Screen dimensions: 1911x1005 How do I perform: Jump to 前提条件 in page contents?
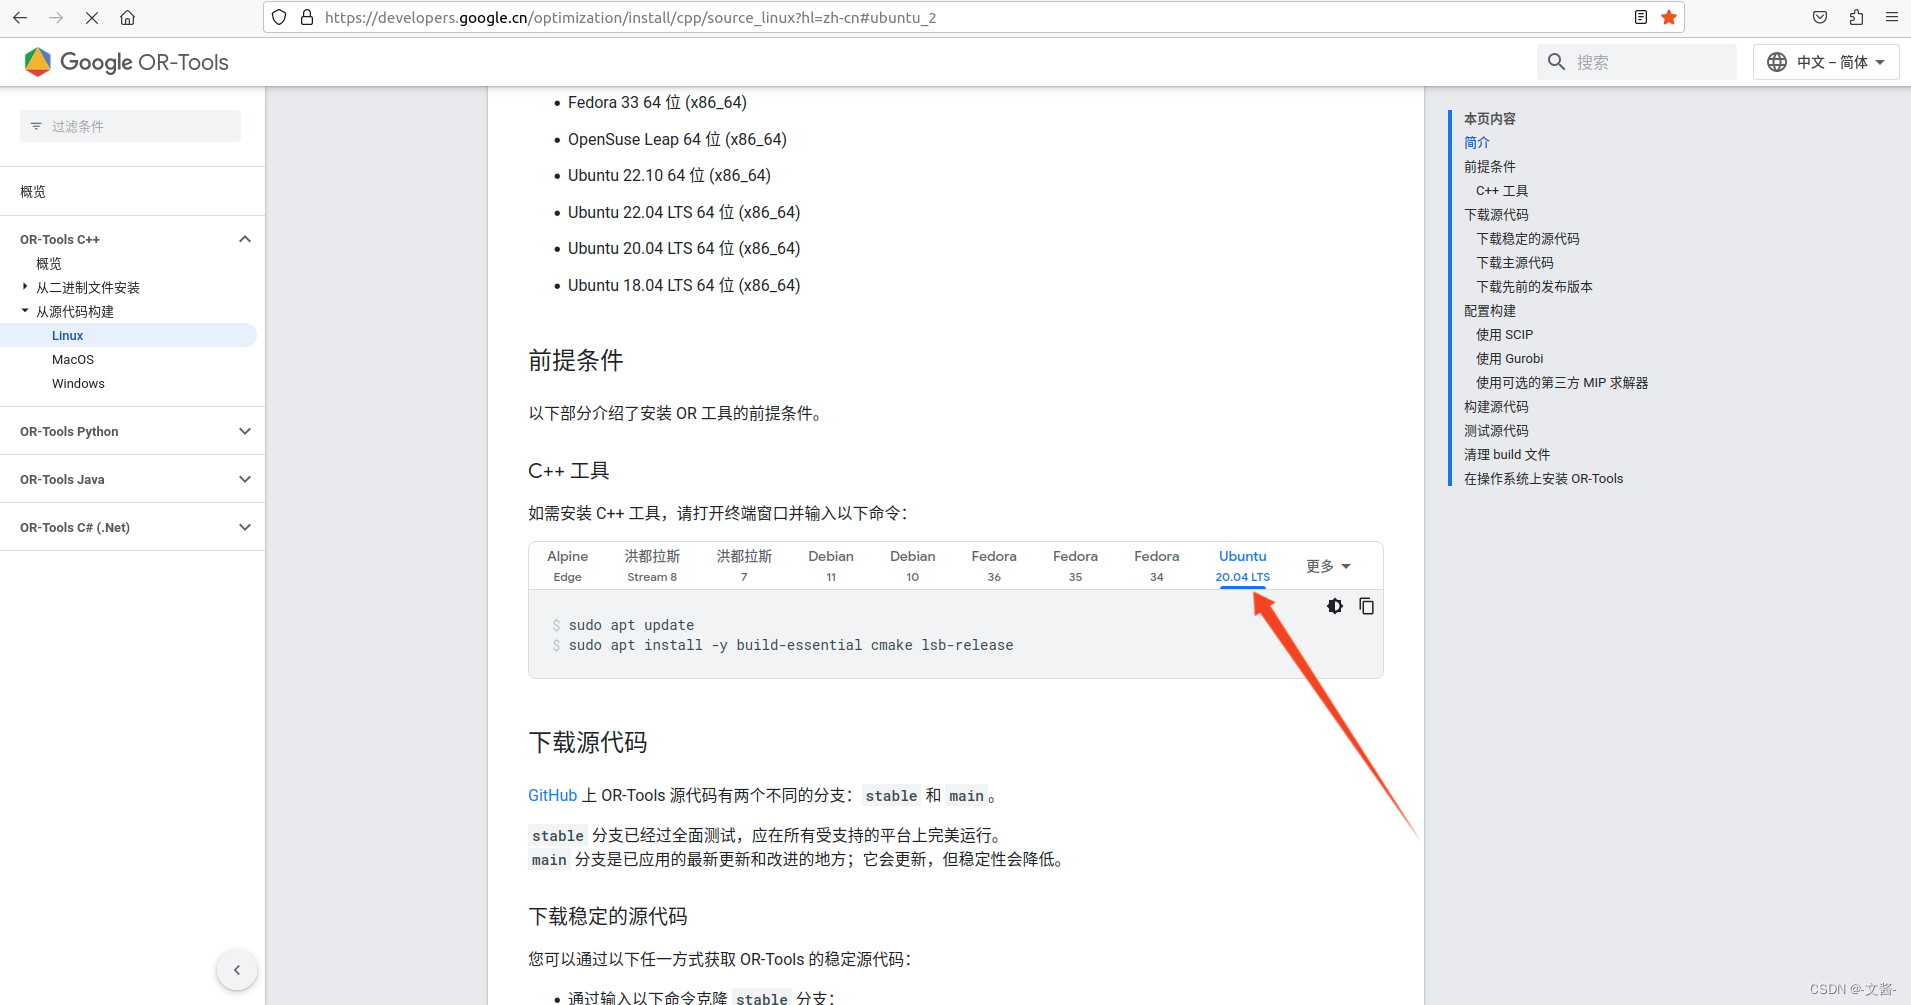click(x=1490, y=166)
